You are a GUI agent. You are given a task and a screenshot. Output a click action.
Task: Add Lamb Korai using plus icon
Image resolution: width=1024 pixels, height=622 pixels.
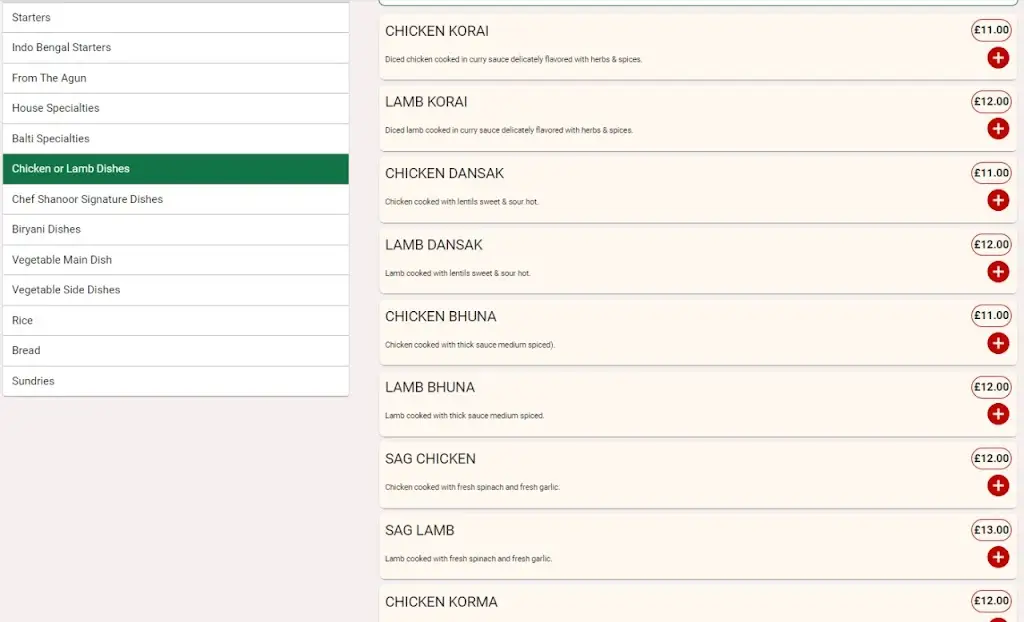pyautogui.click(x=997, y=129)
